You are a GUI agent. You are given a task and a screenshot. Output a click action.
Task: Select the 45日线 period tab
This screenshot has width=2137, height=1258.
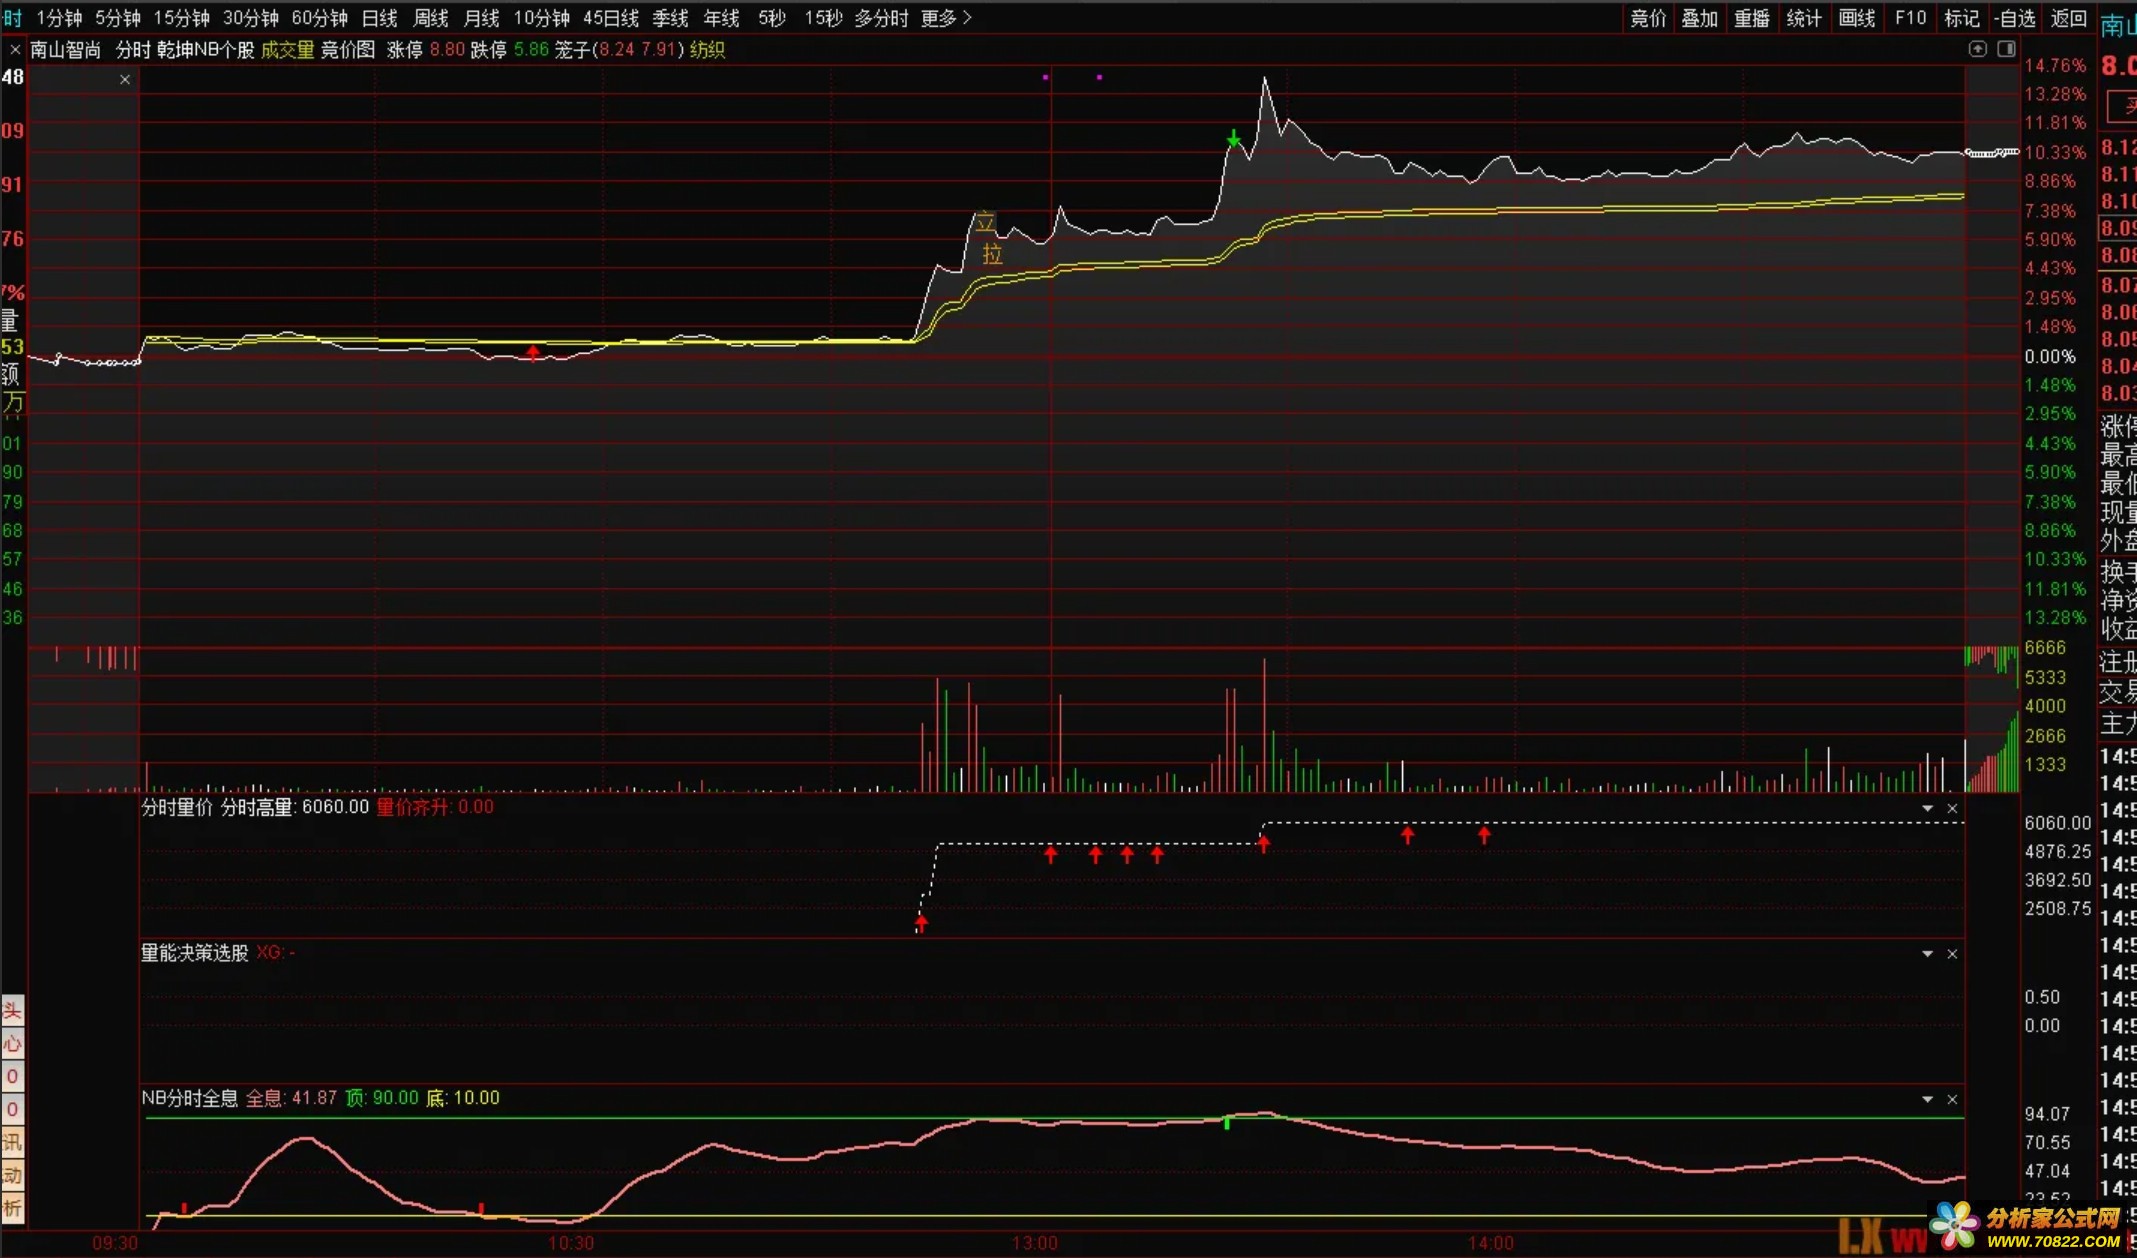tap(611, 18)
